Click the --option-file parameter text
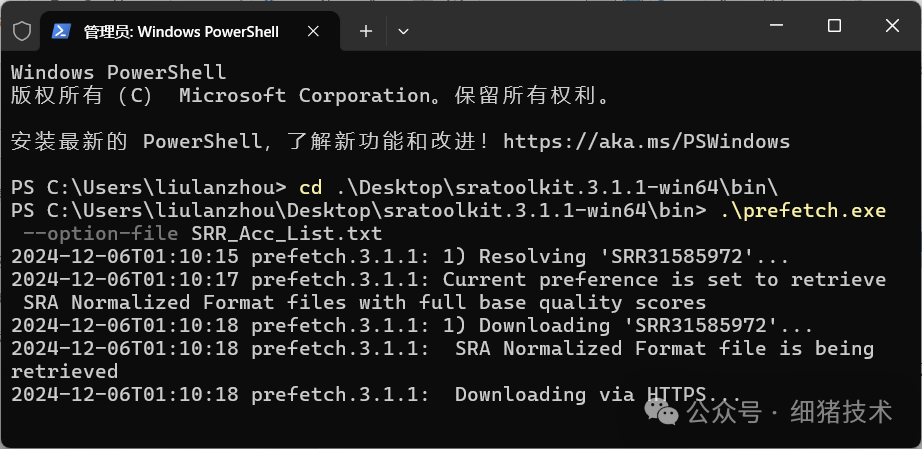 101,234
